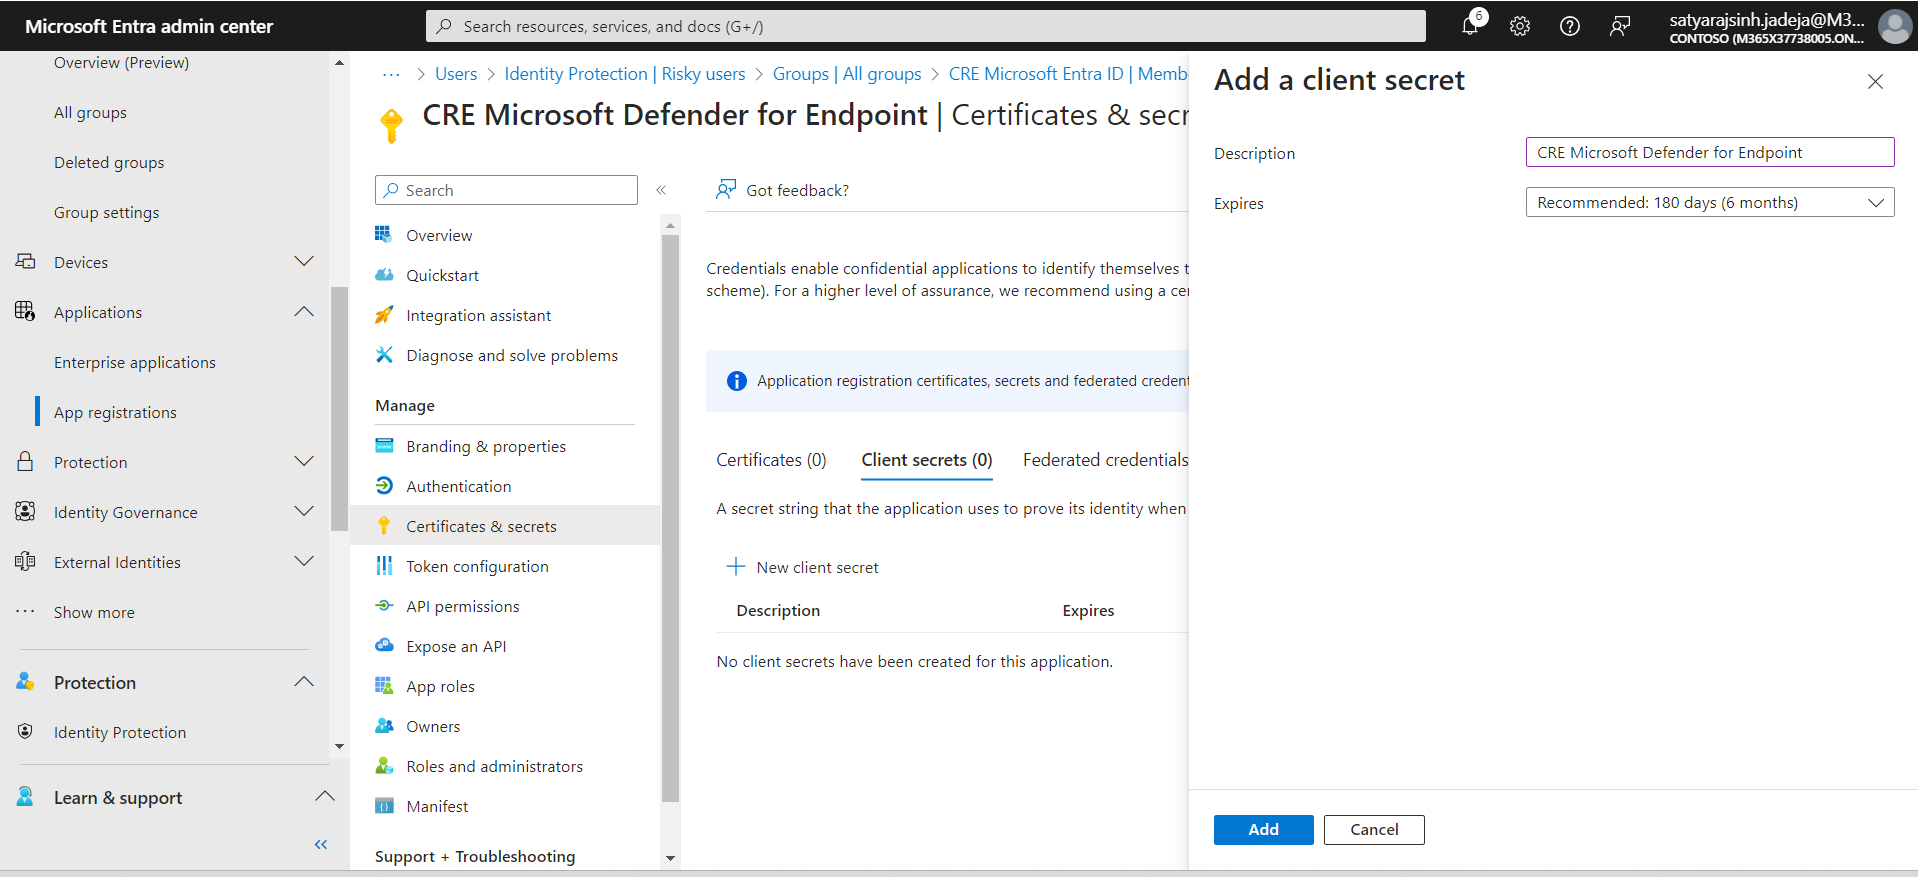Click the Applications icon in left navigation

click(26, 312)
